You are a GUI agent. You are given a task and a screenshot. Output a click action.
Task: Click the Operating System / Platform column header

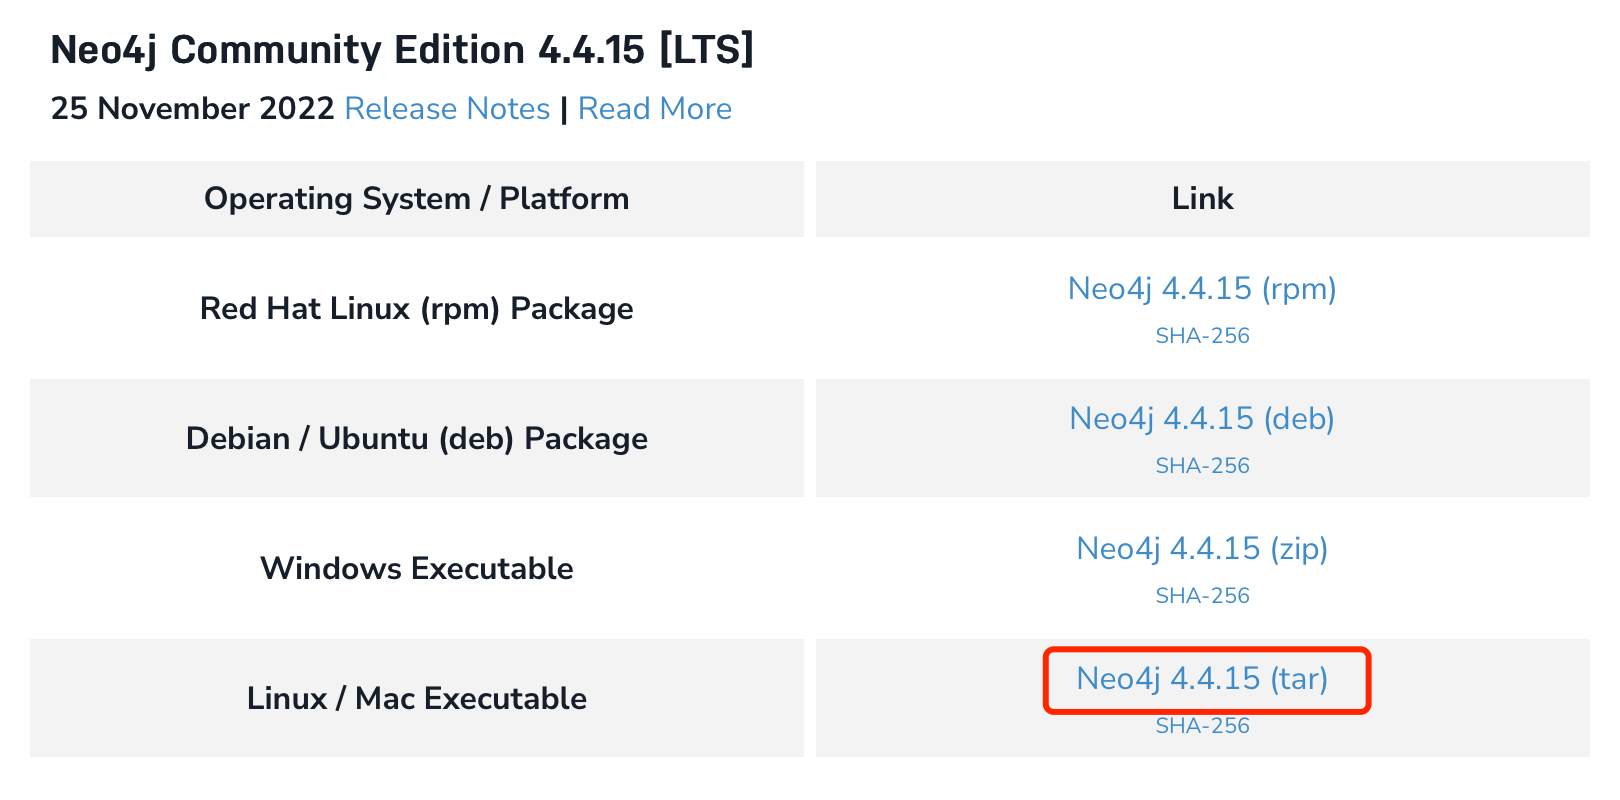[x=416, y=199]
